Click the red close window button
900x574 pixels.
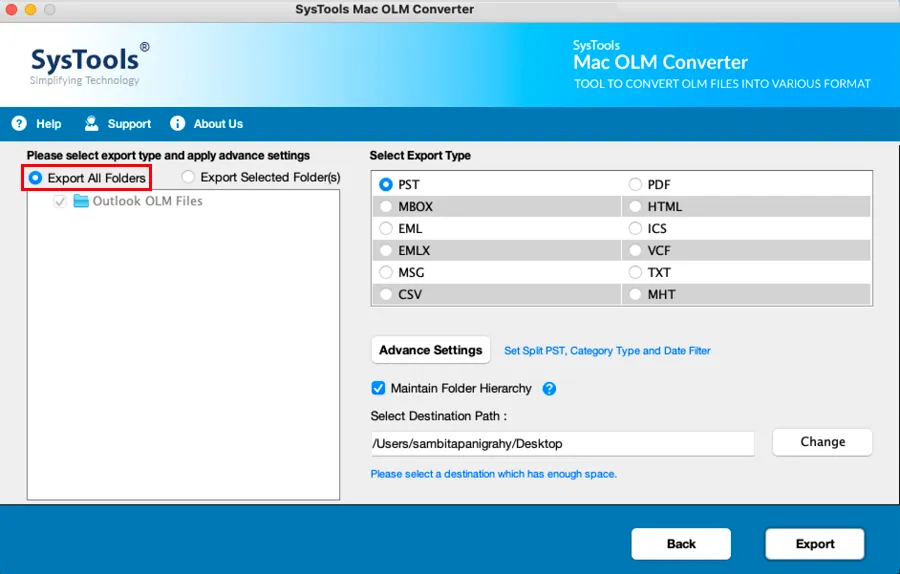click(x=11, y=9)
